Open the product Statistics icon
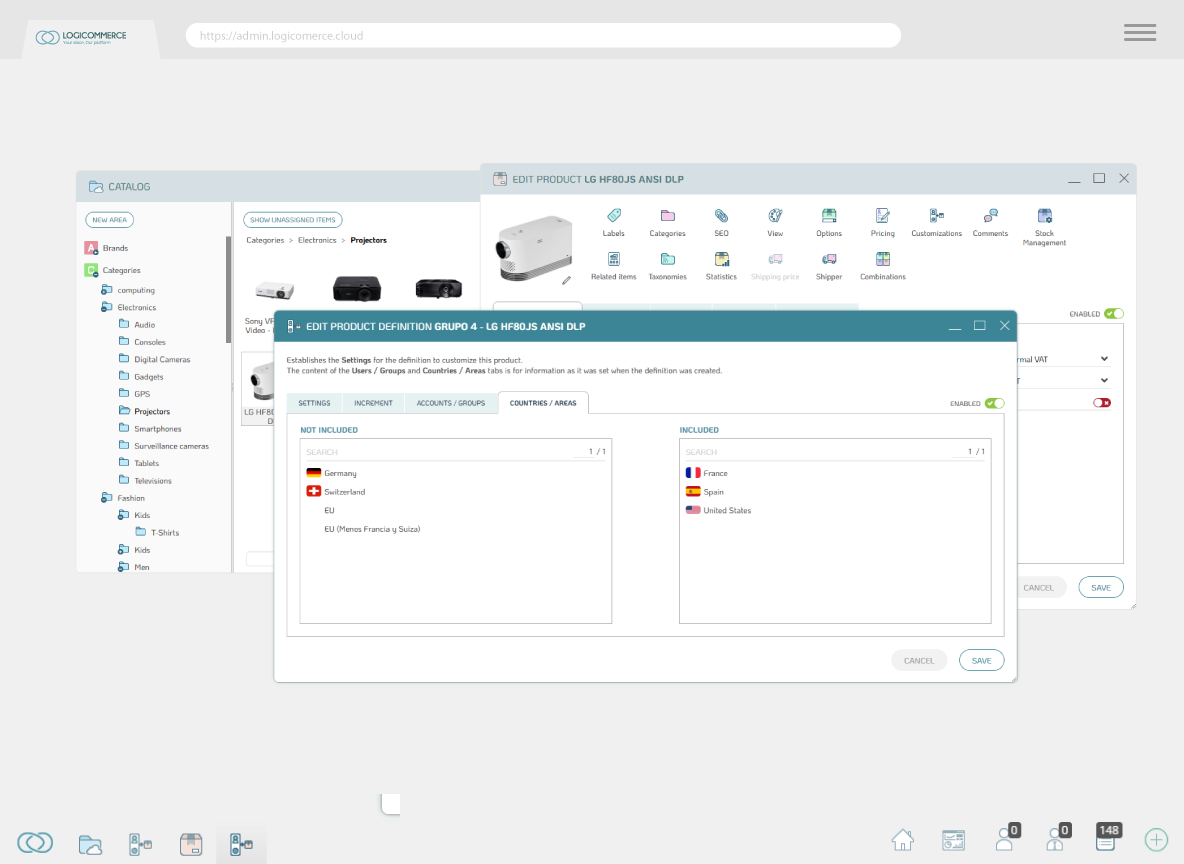The height and width of the screenshot is (864, 1184). click(721, 266)
